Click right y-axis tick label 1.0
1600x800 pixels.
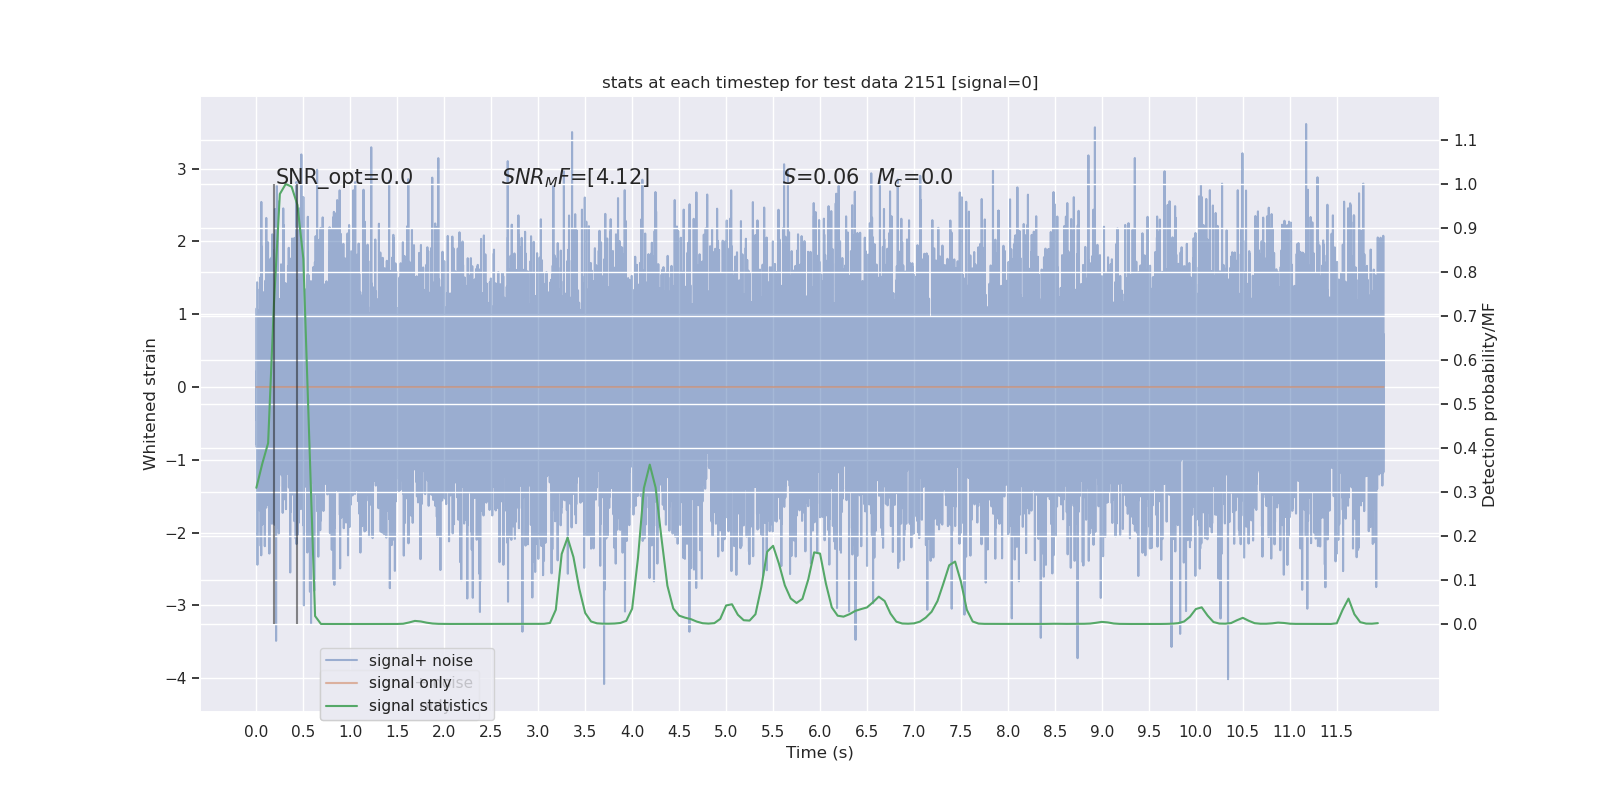click(1465, 184)
